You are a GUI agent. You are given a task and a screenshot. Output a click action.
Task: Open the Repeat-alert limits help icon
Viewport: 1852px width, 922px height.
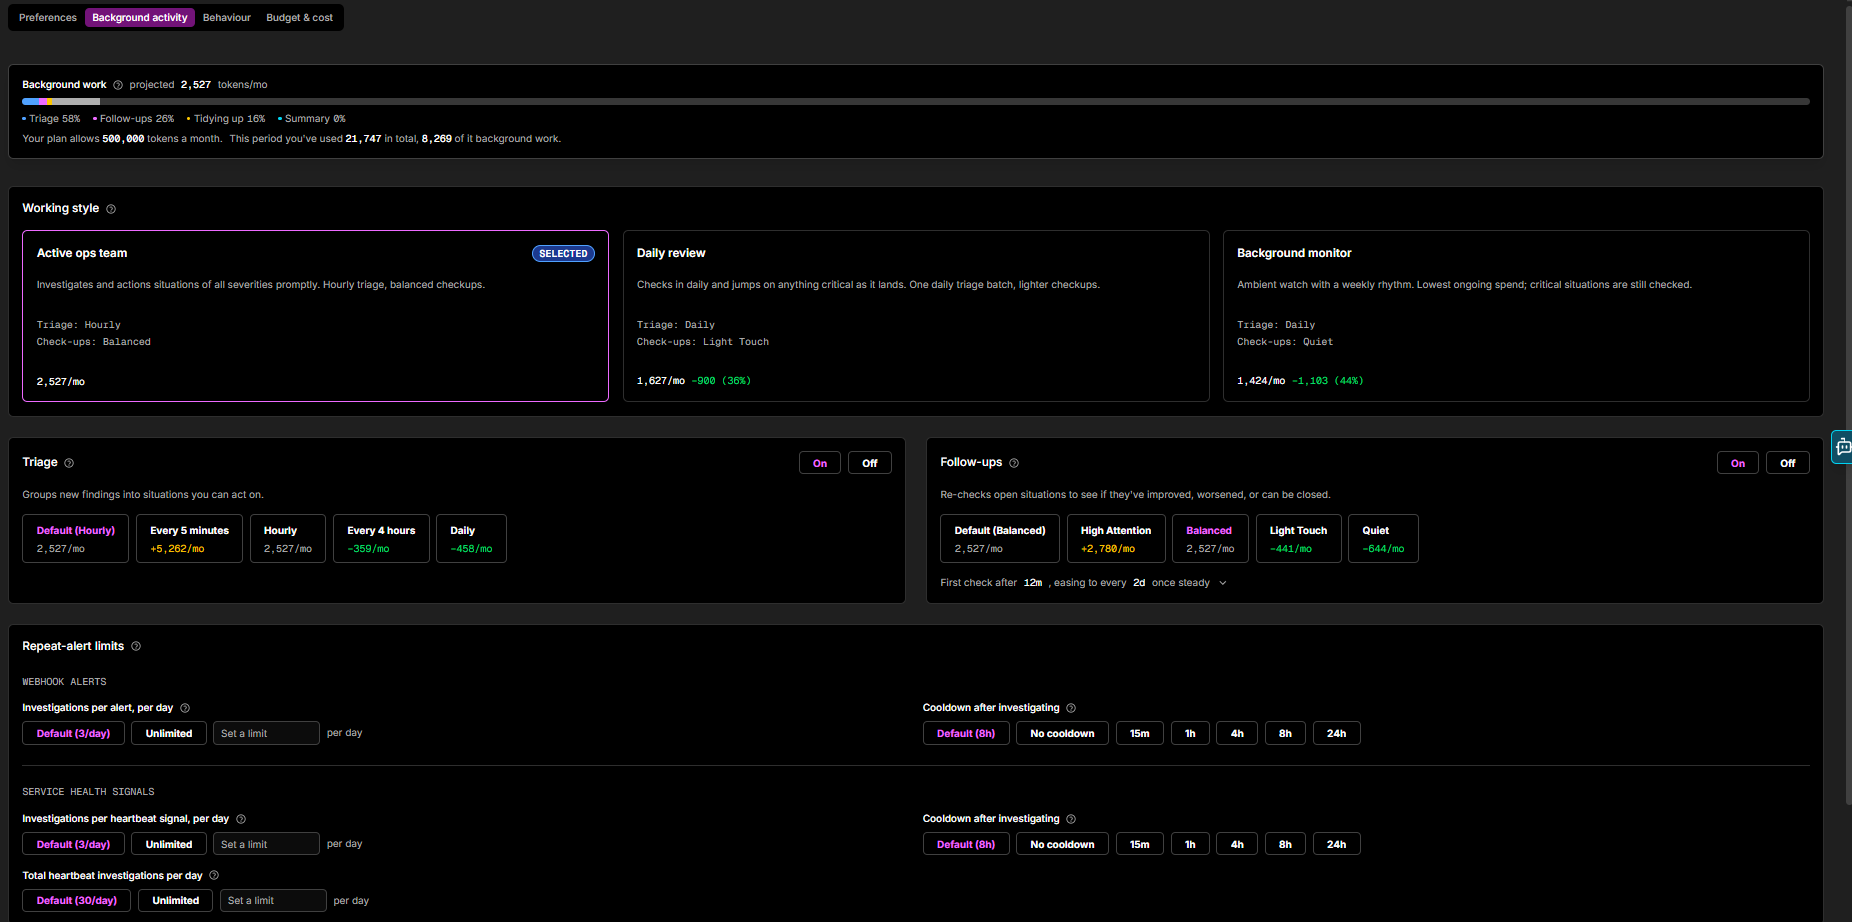[136, 646]
